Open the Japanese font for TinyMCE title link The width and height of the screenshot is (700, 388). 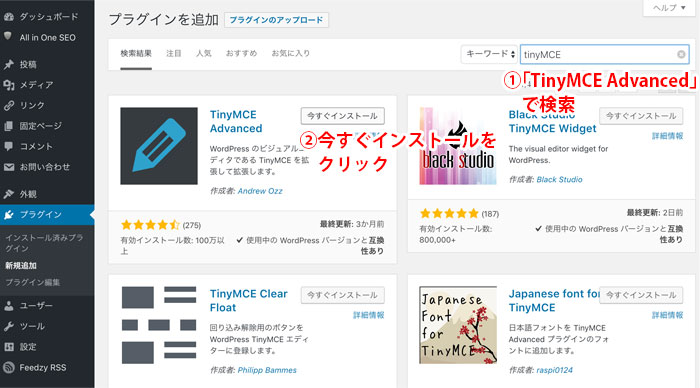coord(554,300)
